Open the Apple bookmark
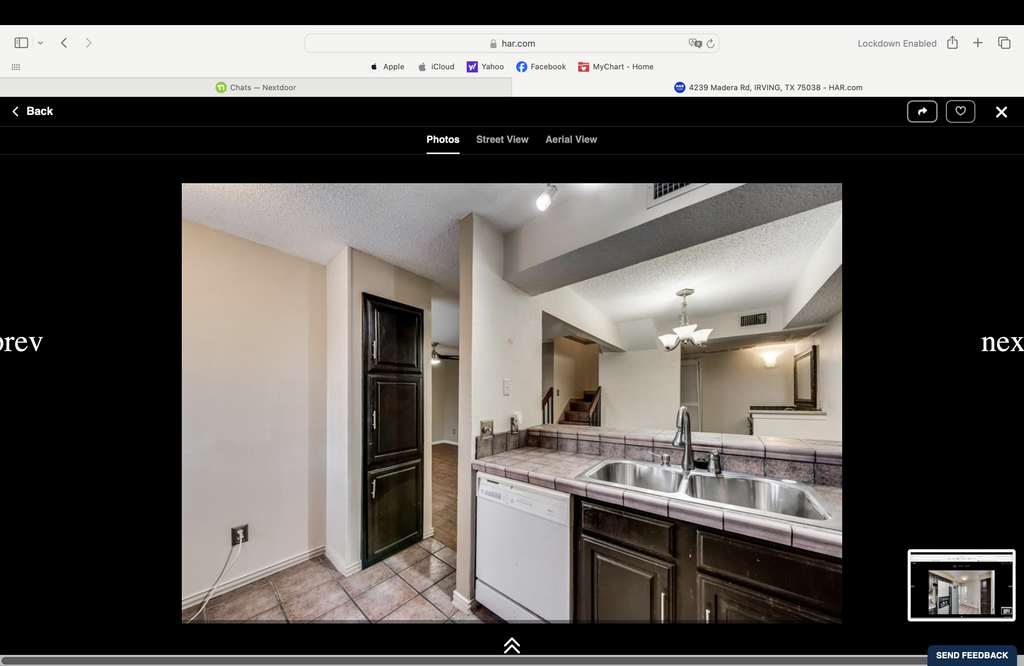Image resolution: width=1024 pixels, height=666 pixels. [387, 67]
